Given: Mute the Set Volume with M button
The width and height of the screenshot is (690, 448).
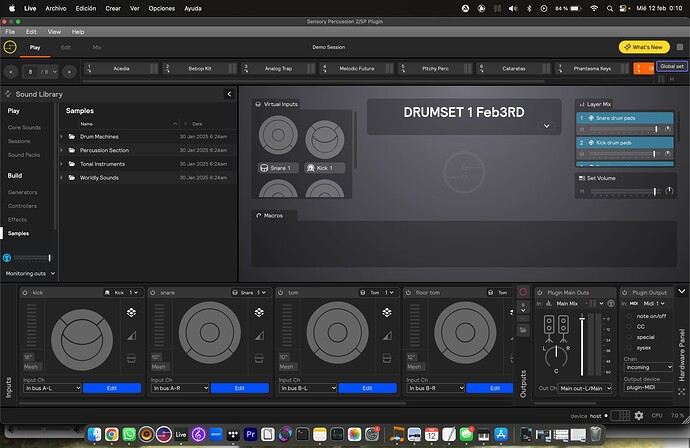Looking at the screenshot, I should (582, 191).
